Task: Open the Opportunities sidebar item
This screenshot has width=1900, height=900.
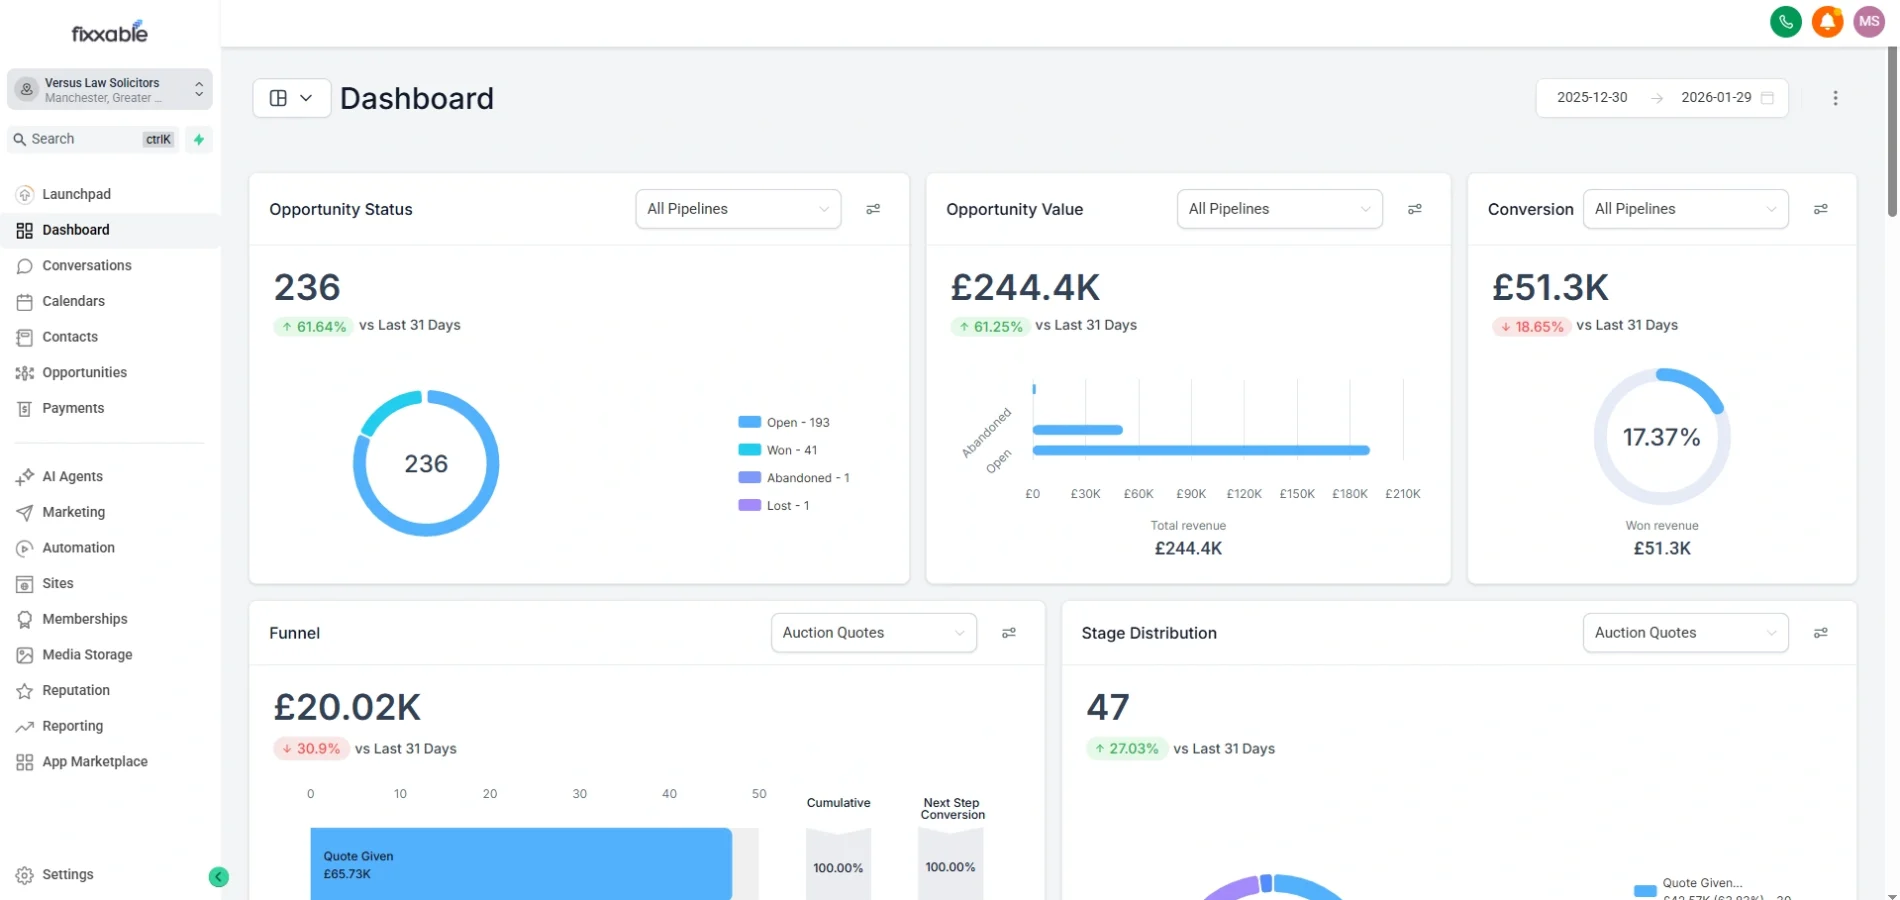Action: (x=84, y=373)
